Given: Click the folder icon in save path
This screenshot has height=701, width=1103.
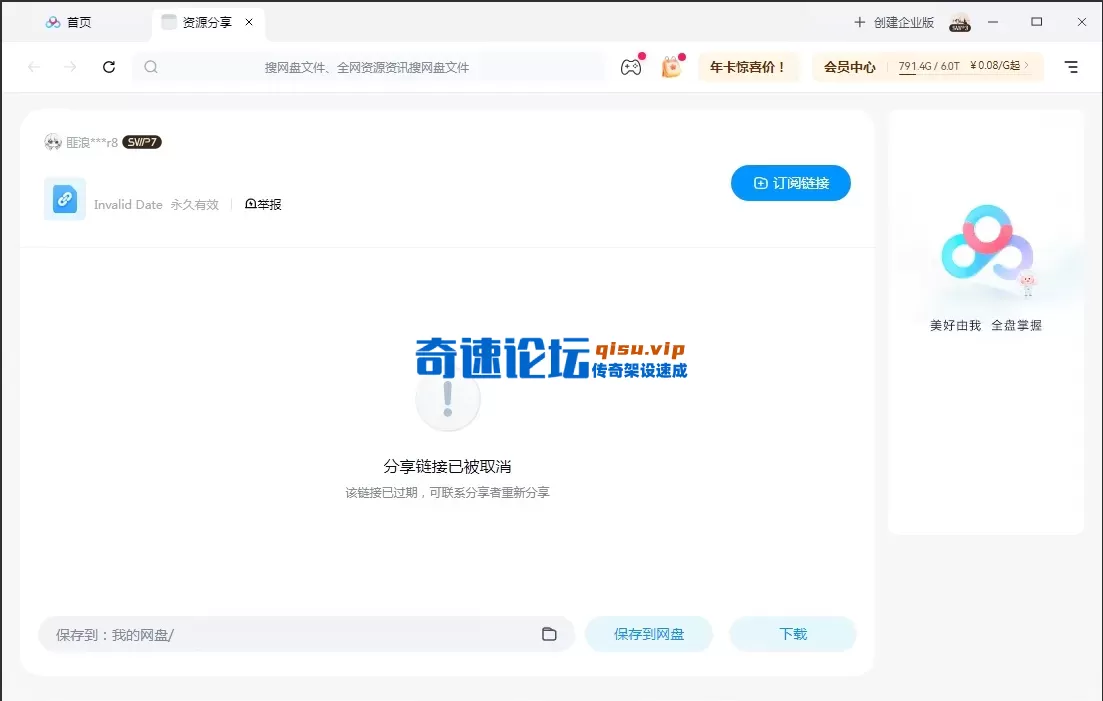Looking at the screenshot, I should pyautogui.click(x=549, y=634).
